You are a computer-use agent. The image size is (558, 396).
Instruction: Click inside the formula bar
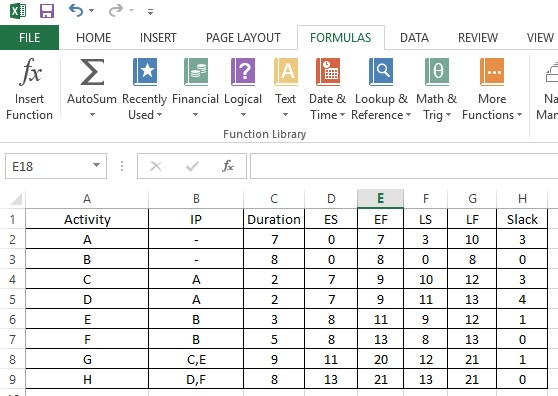[404, 166]
